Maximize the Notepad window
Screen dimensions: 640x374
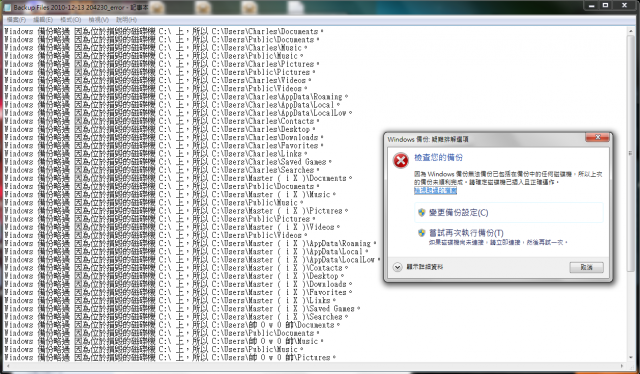(606, 5)
